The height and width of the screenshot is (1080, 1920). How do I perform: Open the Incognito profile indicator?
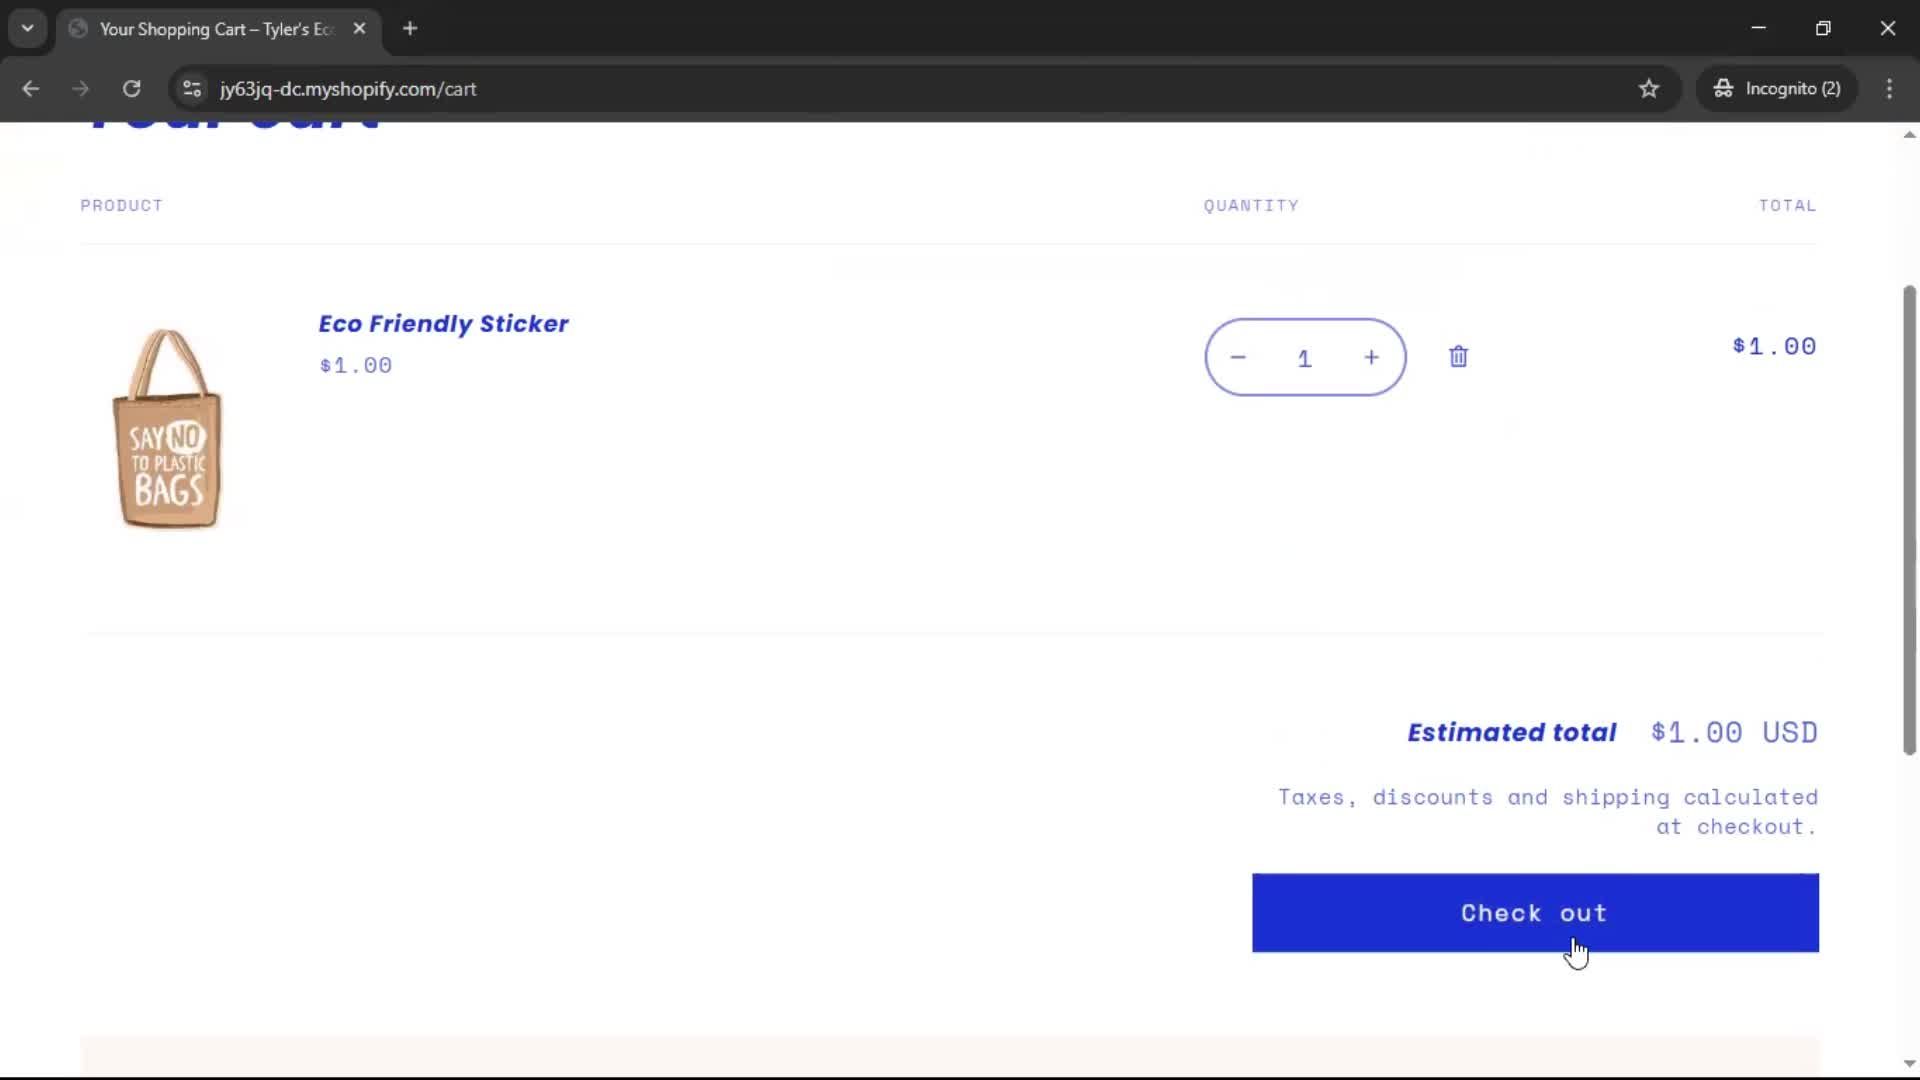click(1779, 88)
